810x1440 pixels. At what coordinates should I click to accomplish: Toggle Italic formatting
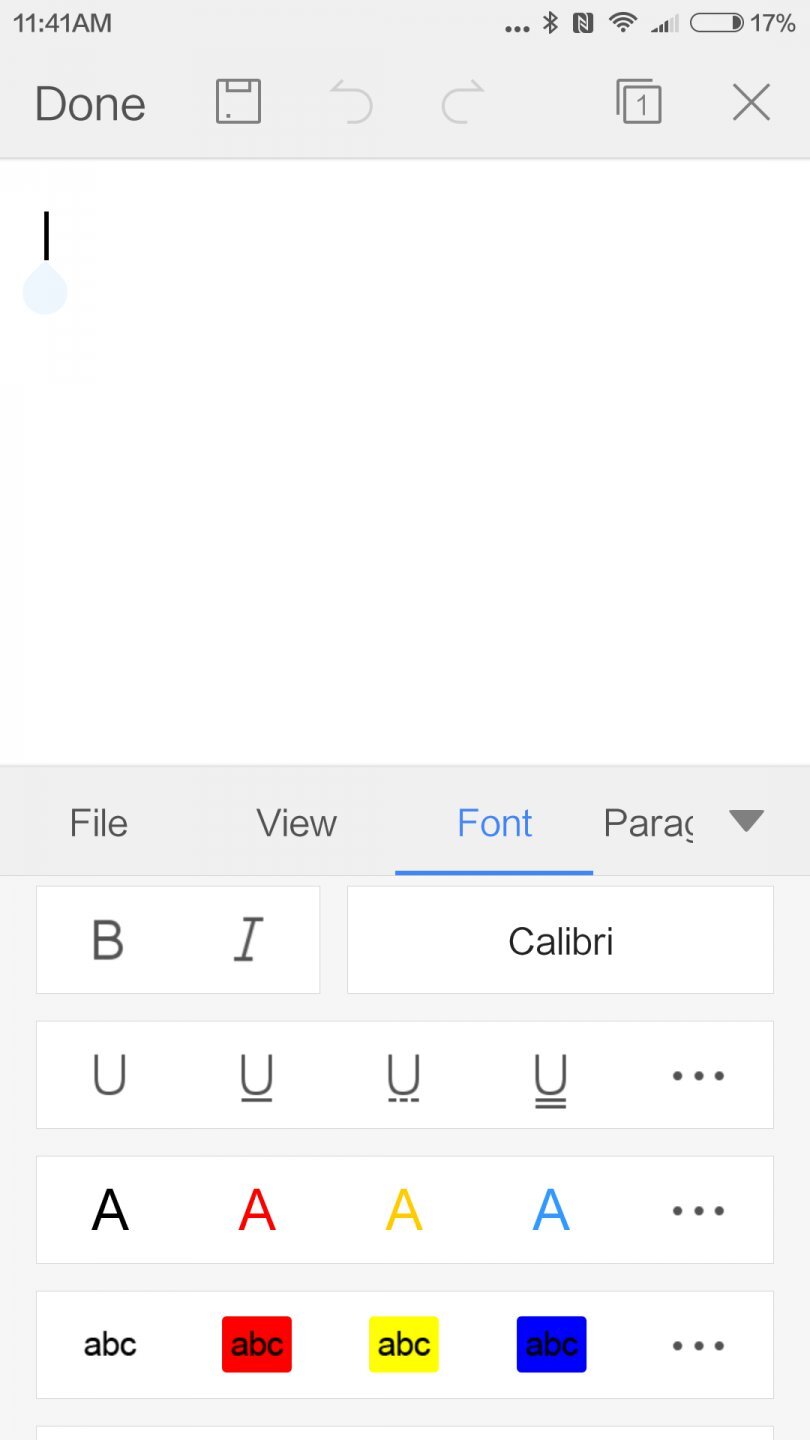(x=248, y=940)
